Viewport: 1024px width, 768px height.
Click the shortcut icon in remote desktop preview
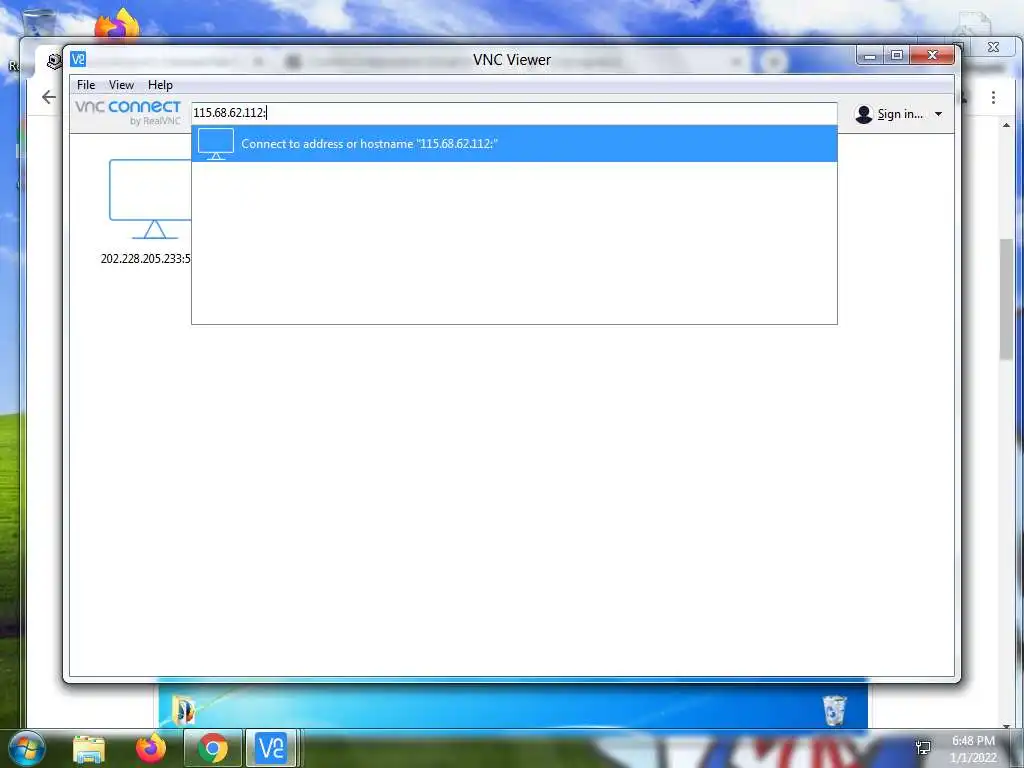[x=184, y=711]
